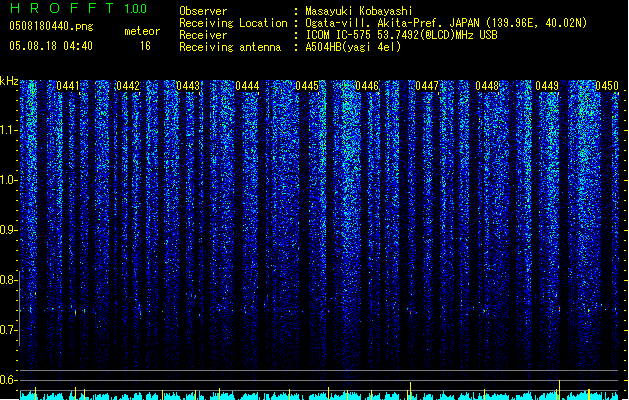Click the 0.9 frequency axis label
The width and height of the screenshot is (629, 400).
coord(8,230)
